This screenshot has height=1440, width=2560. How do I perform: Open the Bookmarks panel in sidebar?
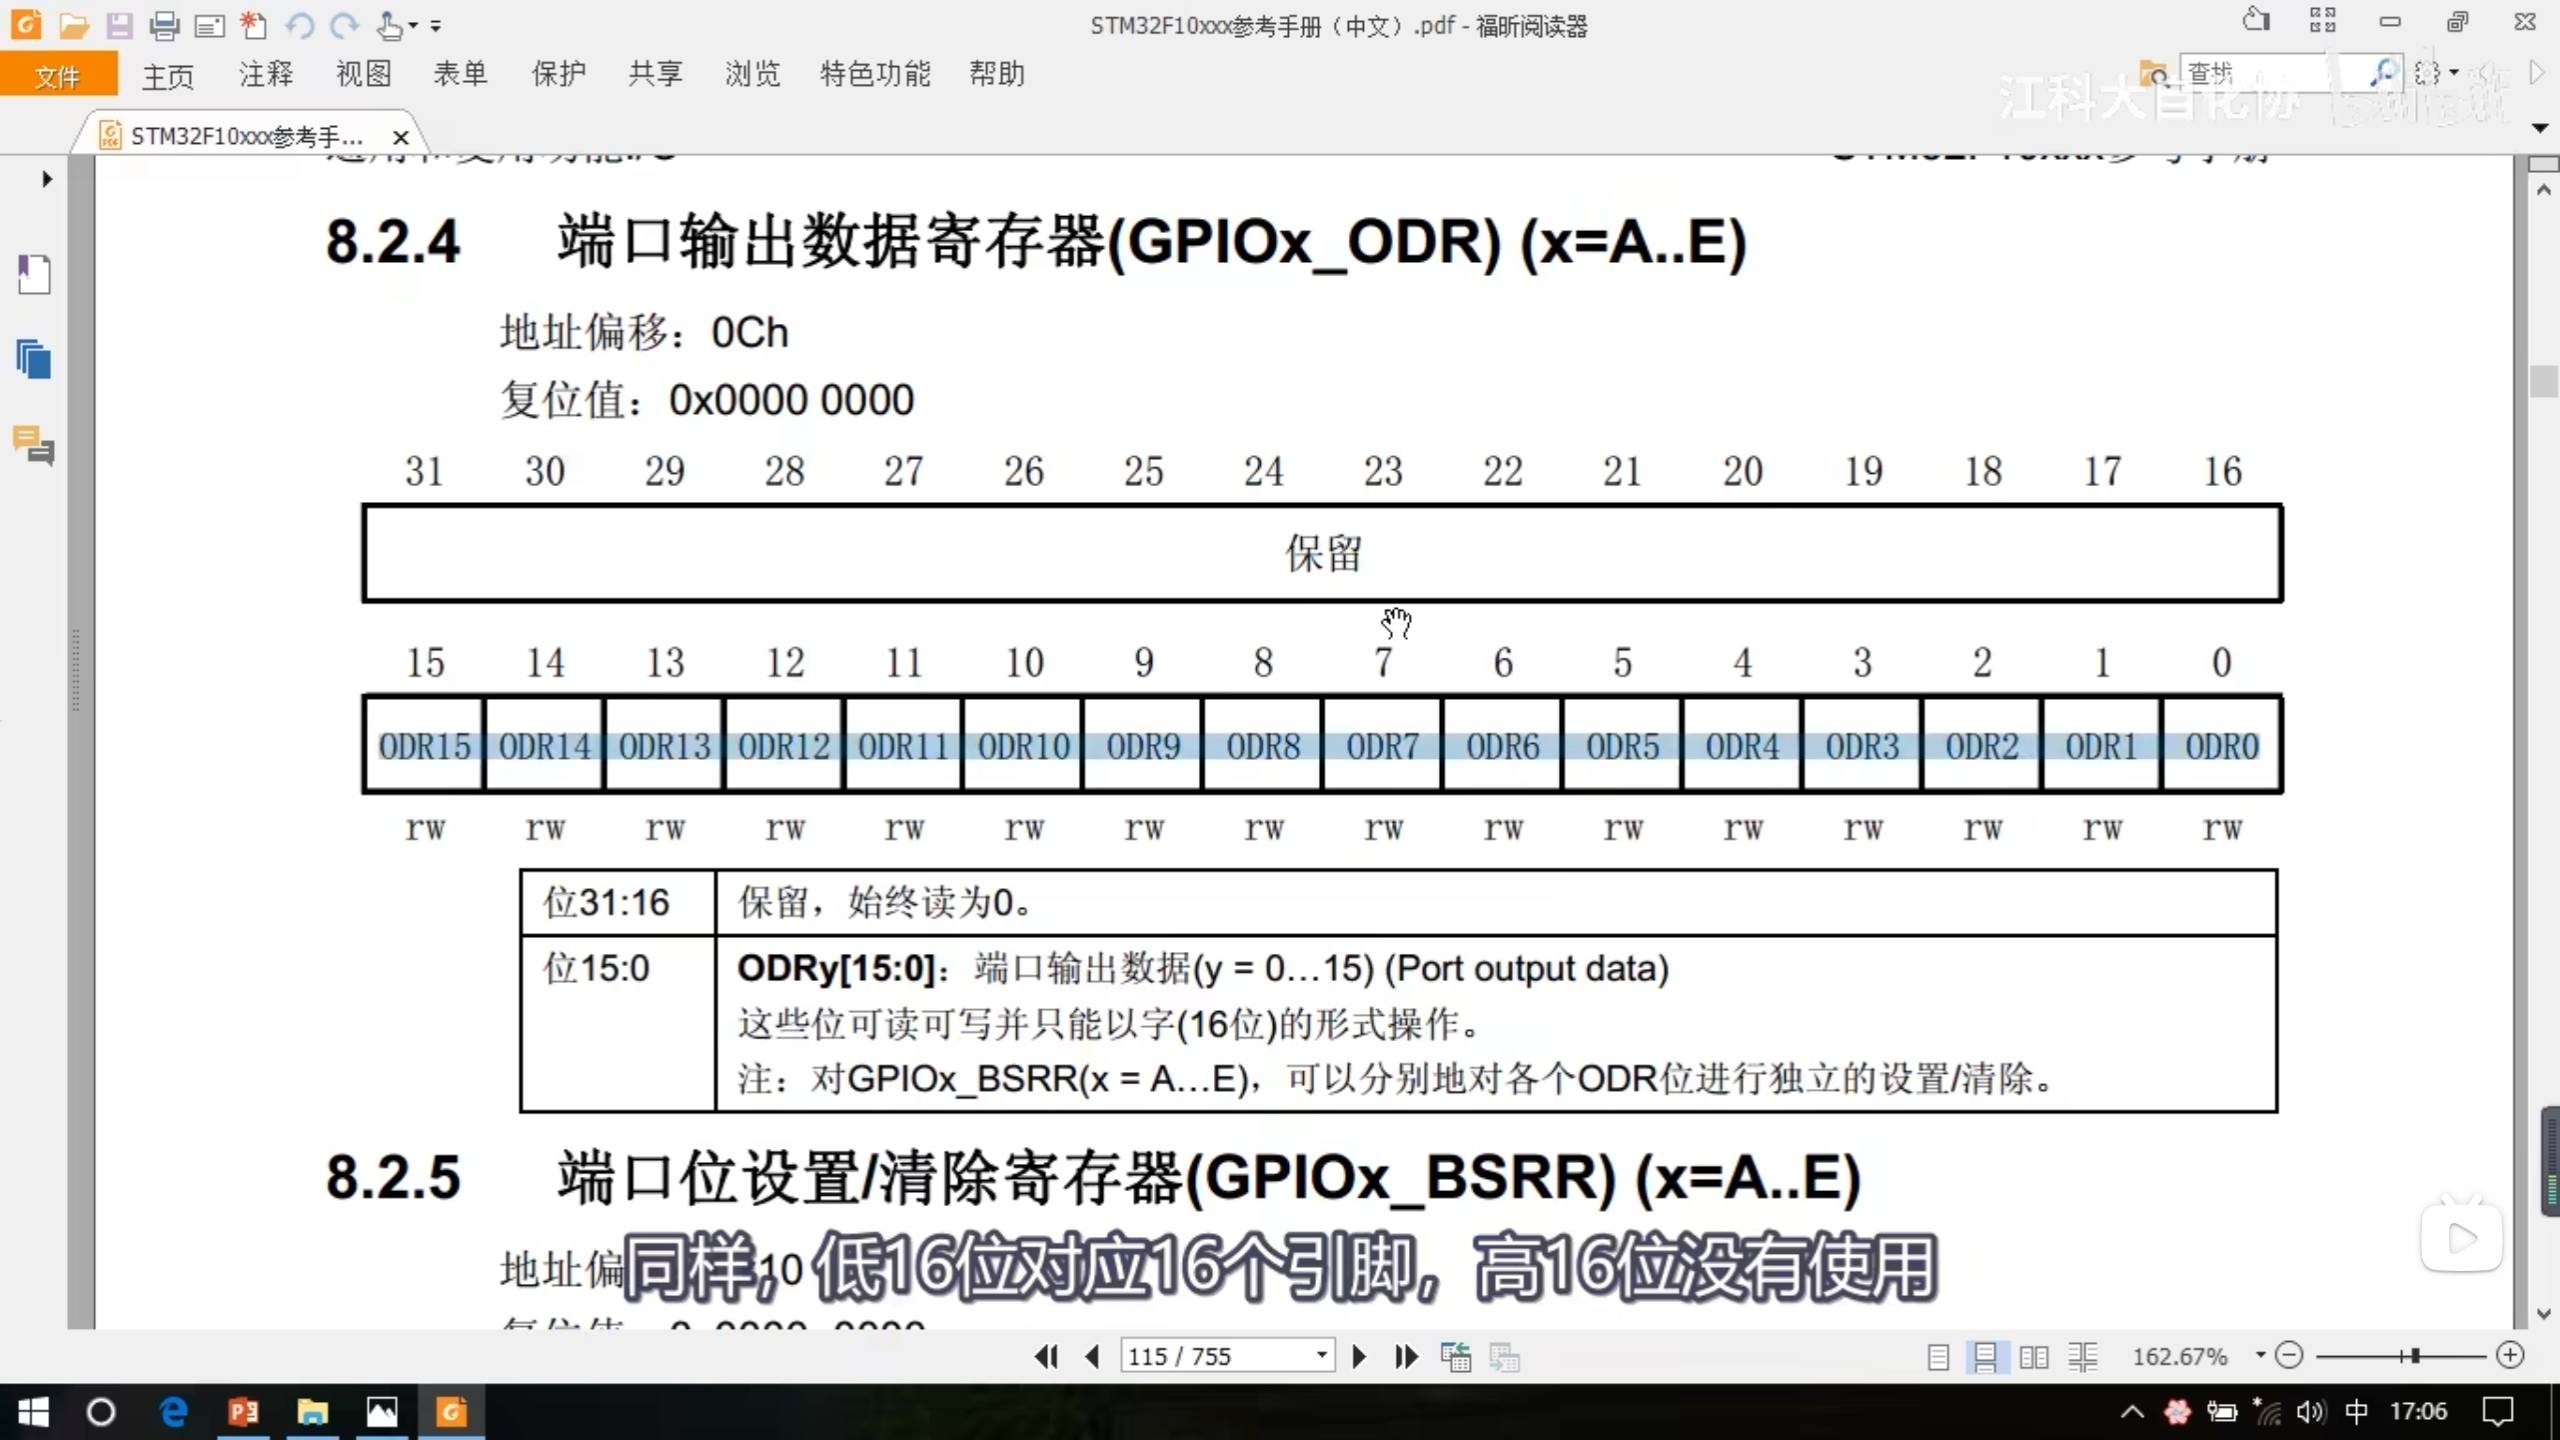coord(34,274)
